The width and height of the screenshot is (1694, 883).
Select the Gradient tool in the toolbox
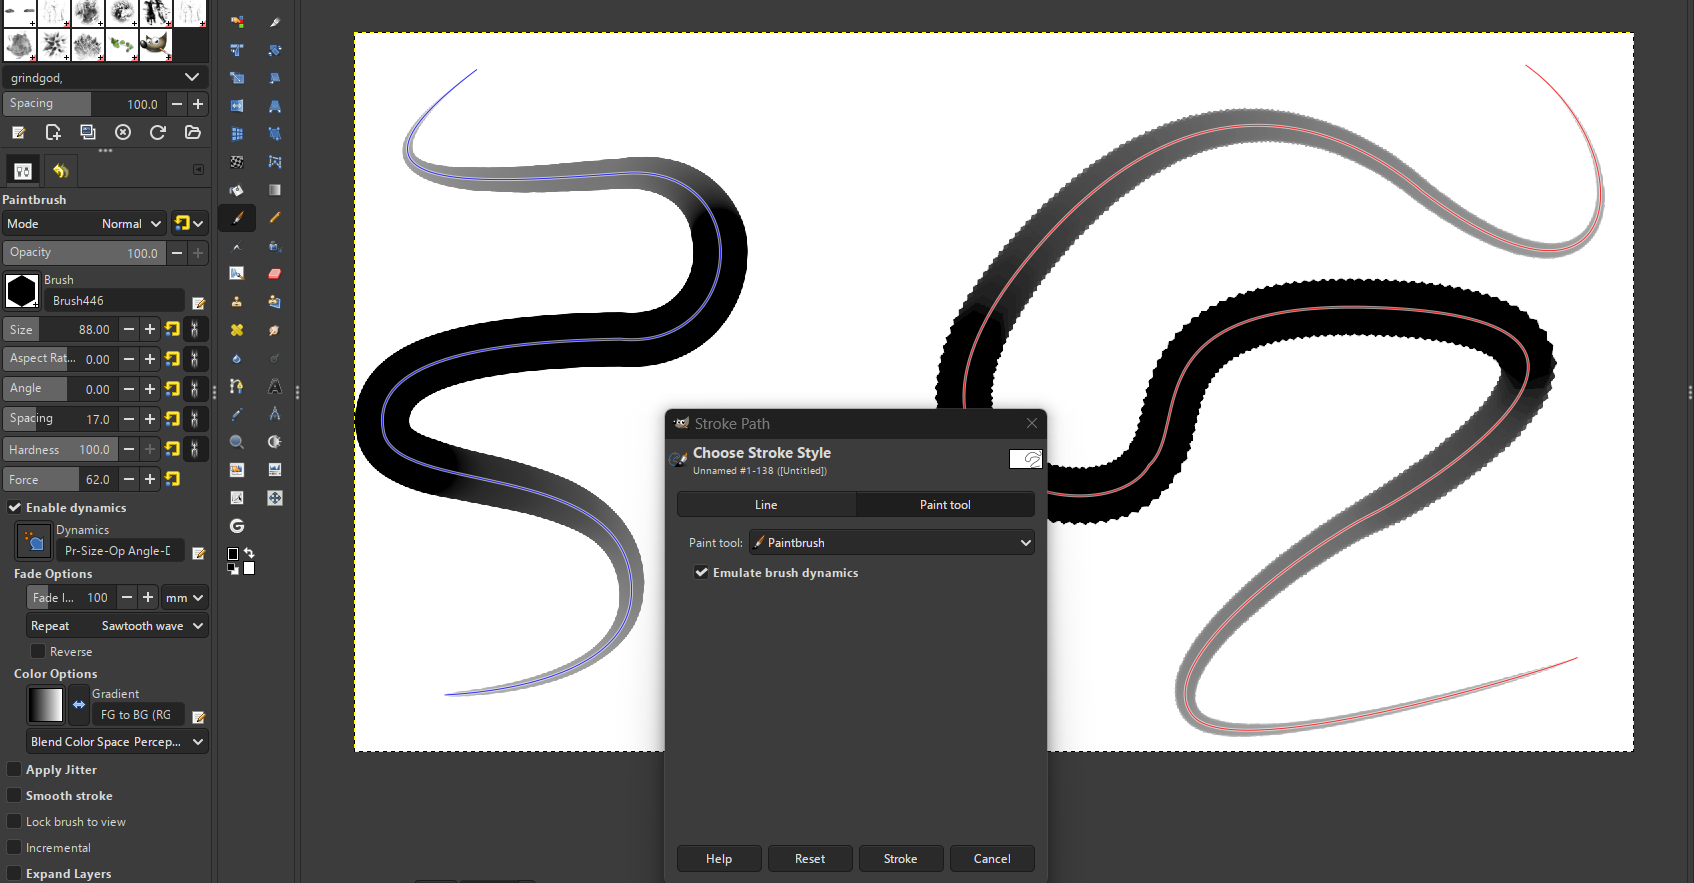click(x=274, y=190)
